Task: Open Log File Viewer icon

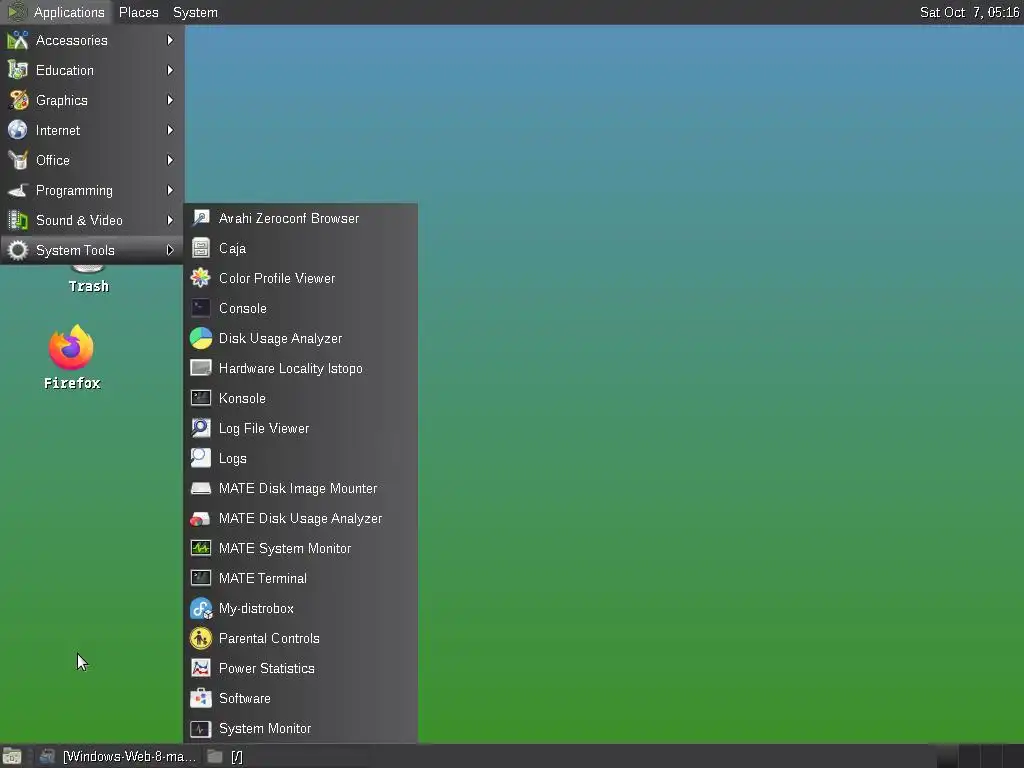Action: pos(200,428)
